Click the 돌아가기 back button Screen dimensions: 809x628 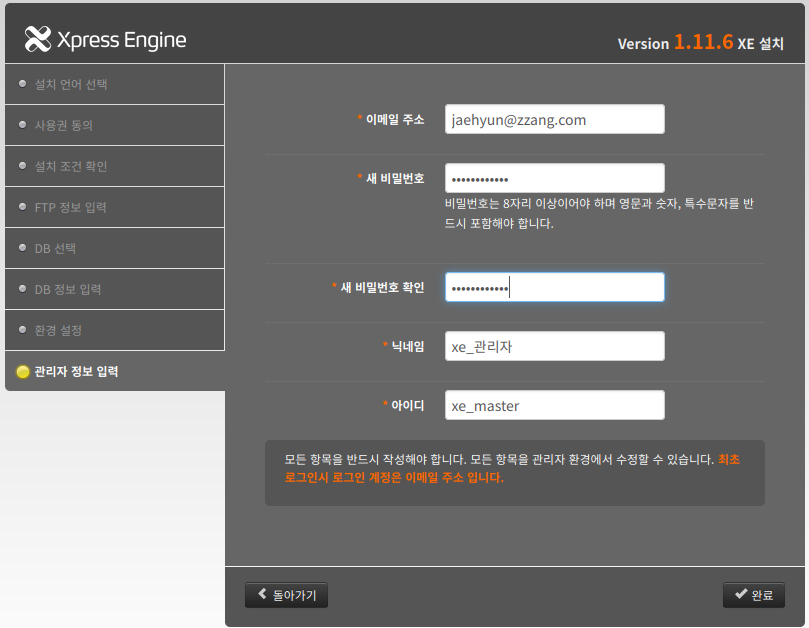click(x=286, y=595)
